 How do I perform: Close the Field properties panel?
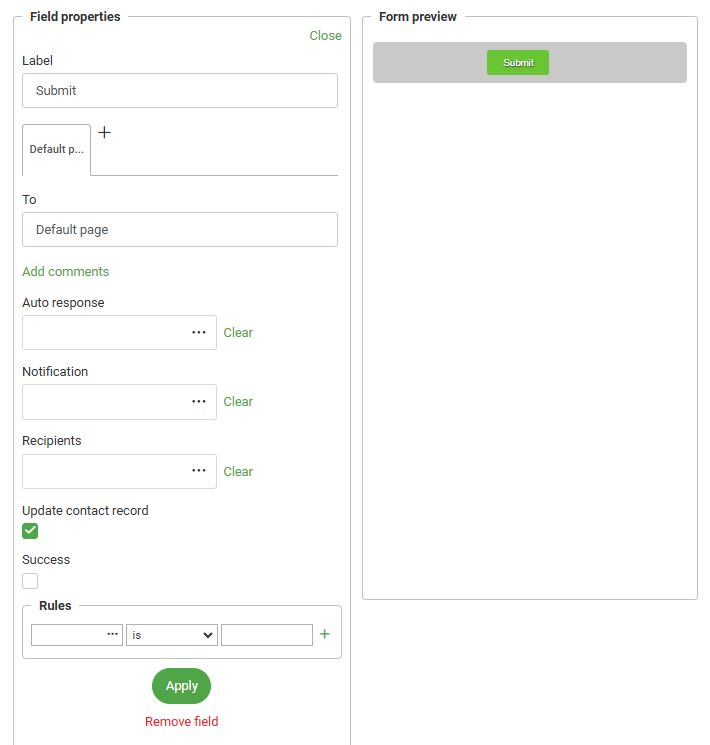325,36
